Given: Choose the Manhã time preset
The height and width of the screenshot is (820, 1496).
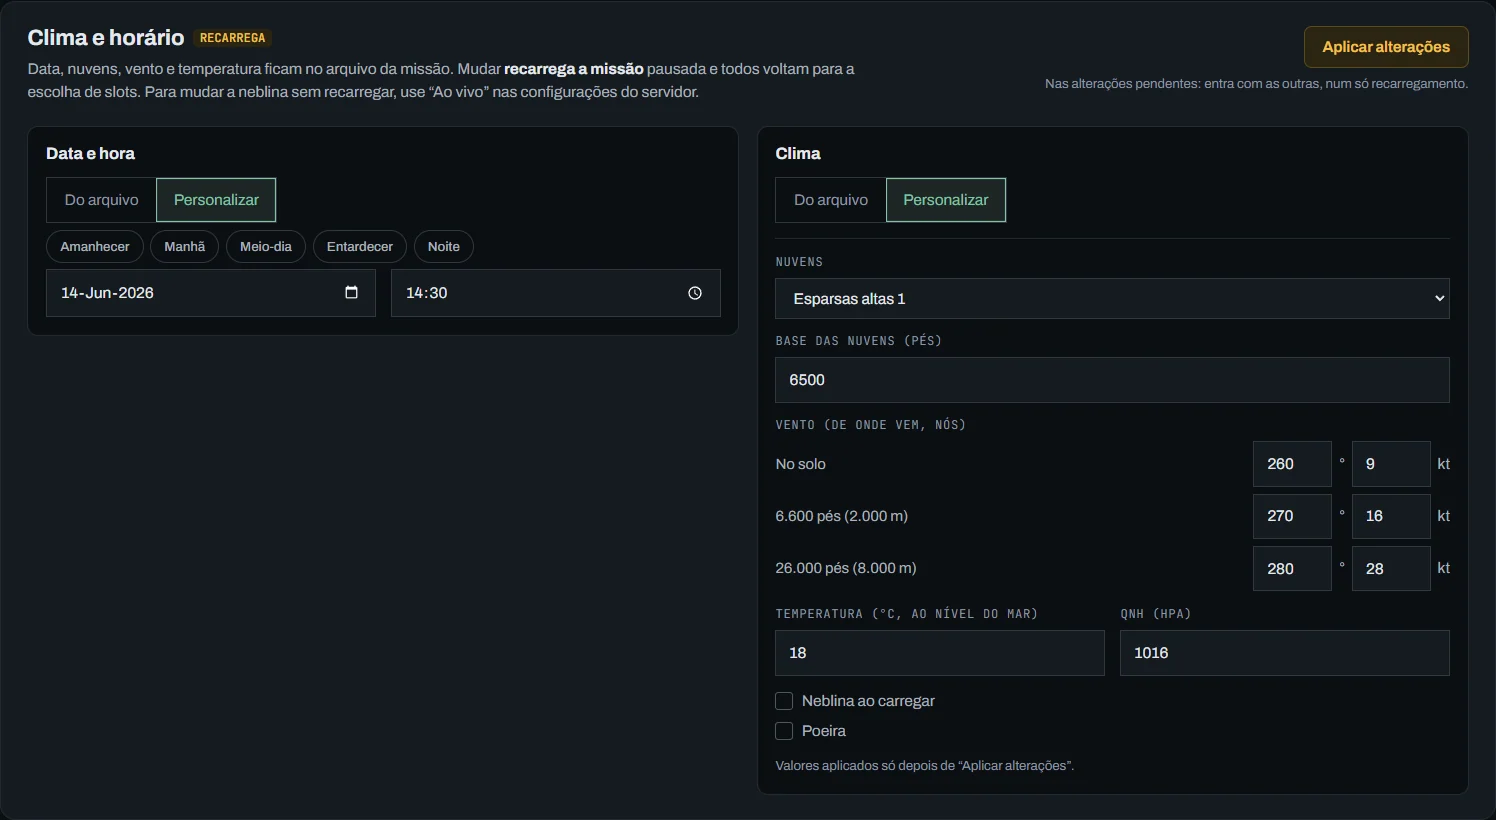Looking at the screenshot, I should (185, 247).
